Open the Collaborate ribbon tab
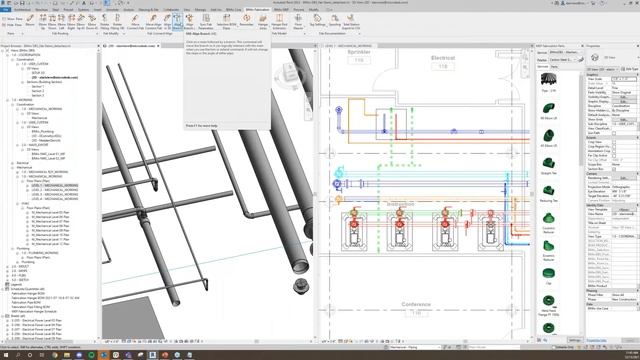 171,9
